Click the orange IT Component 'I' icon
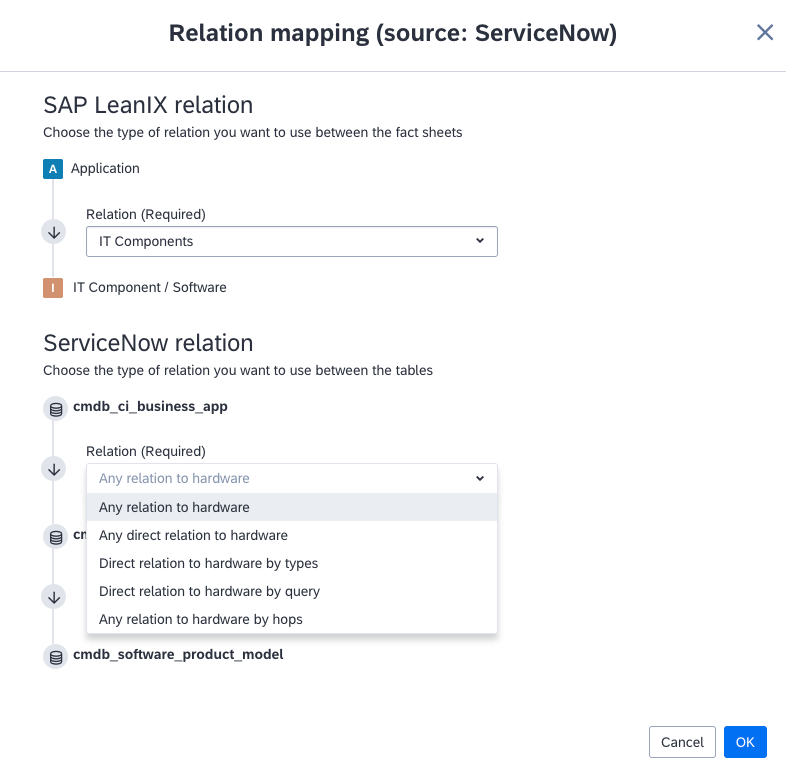 tap(53, 288)
